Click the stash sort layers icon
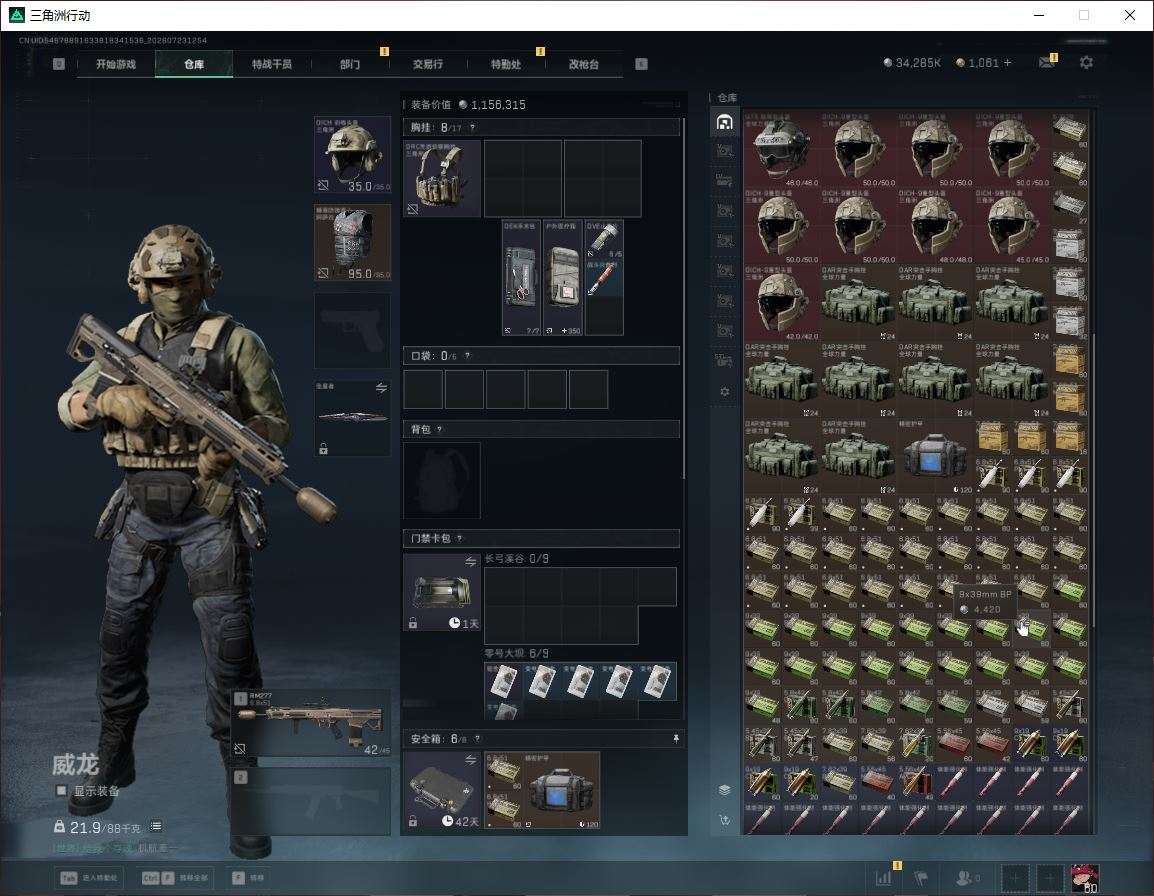 [x=724, y=790]
